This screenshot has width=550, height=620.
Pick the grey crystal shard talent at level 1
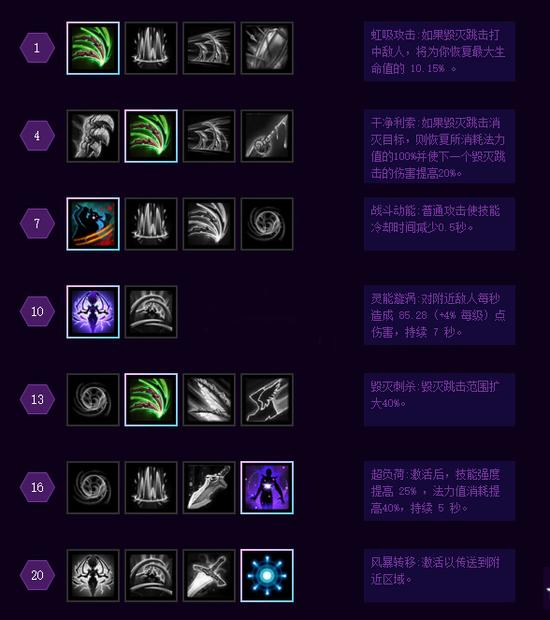pos(267,48)
